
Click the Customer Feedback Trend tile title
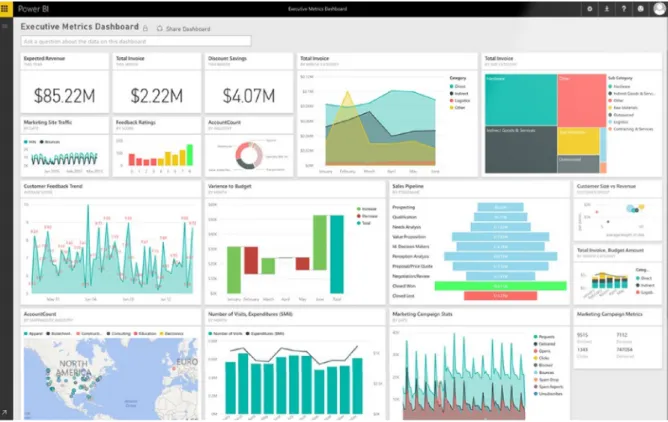pyautogui.click(x=53, y=186)
